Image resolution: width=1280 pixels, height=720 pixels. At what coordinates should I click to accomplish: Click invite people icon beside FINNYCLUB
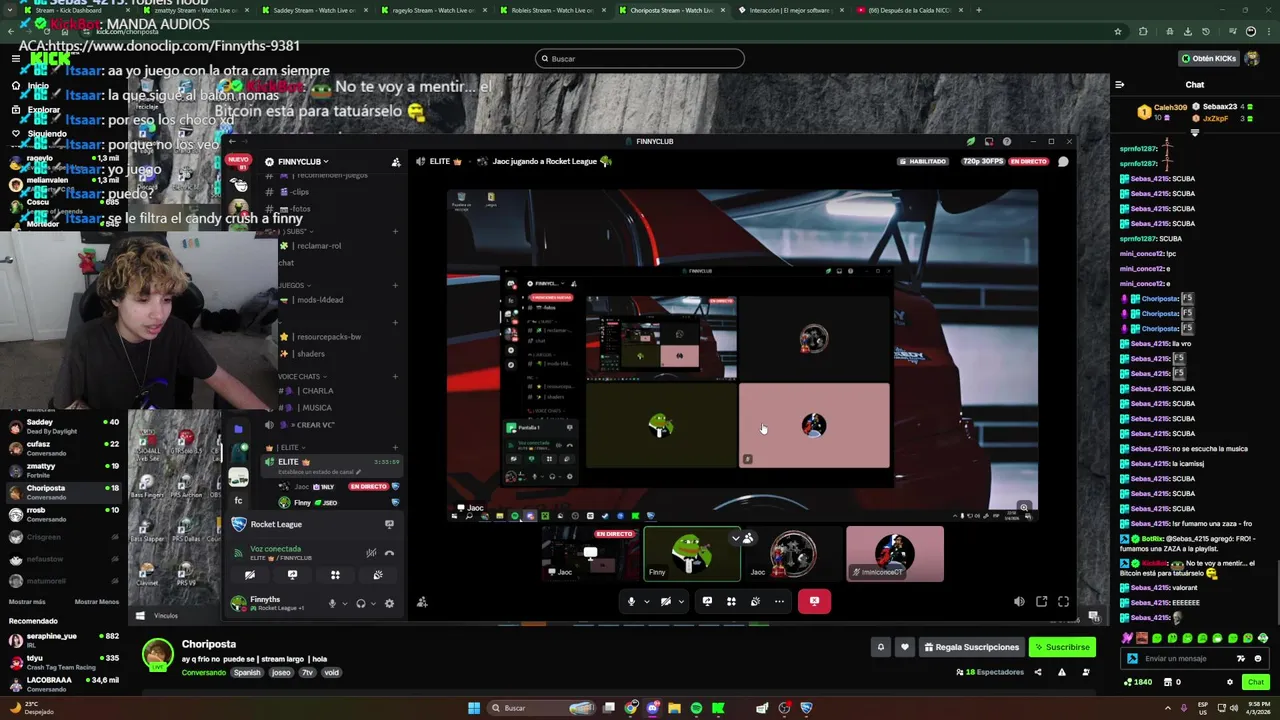tap(396, 162)
